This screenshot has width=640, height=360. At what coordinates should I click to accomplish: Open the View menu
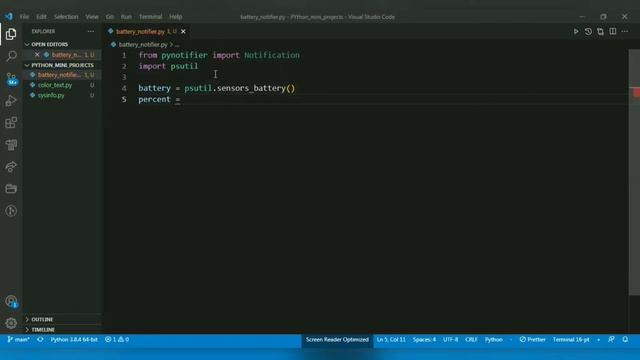coord(92,17)
